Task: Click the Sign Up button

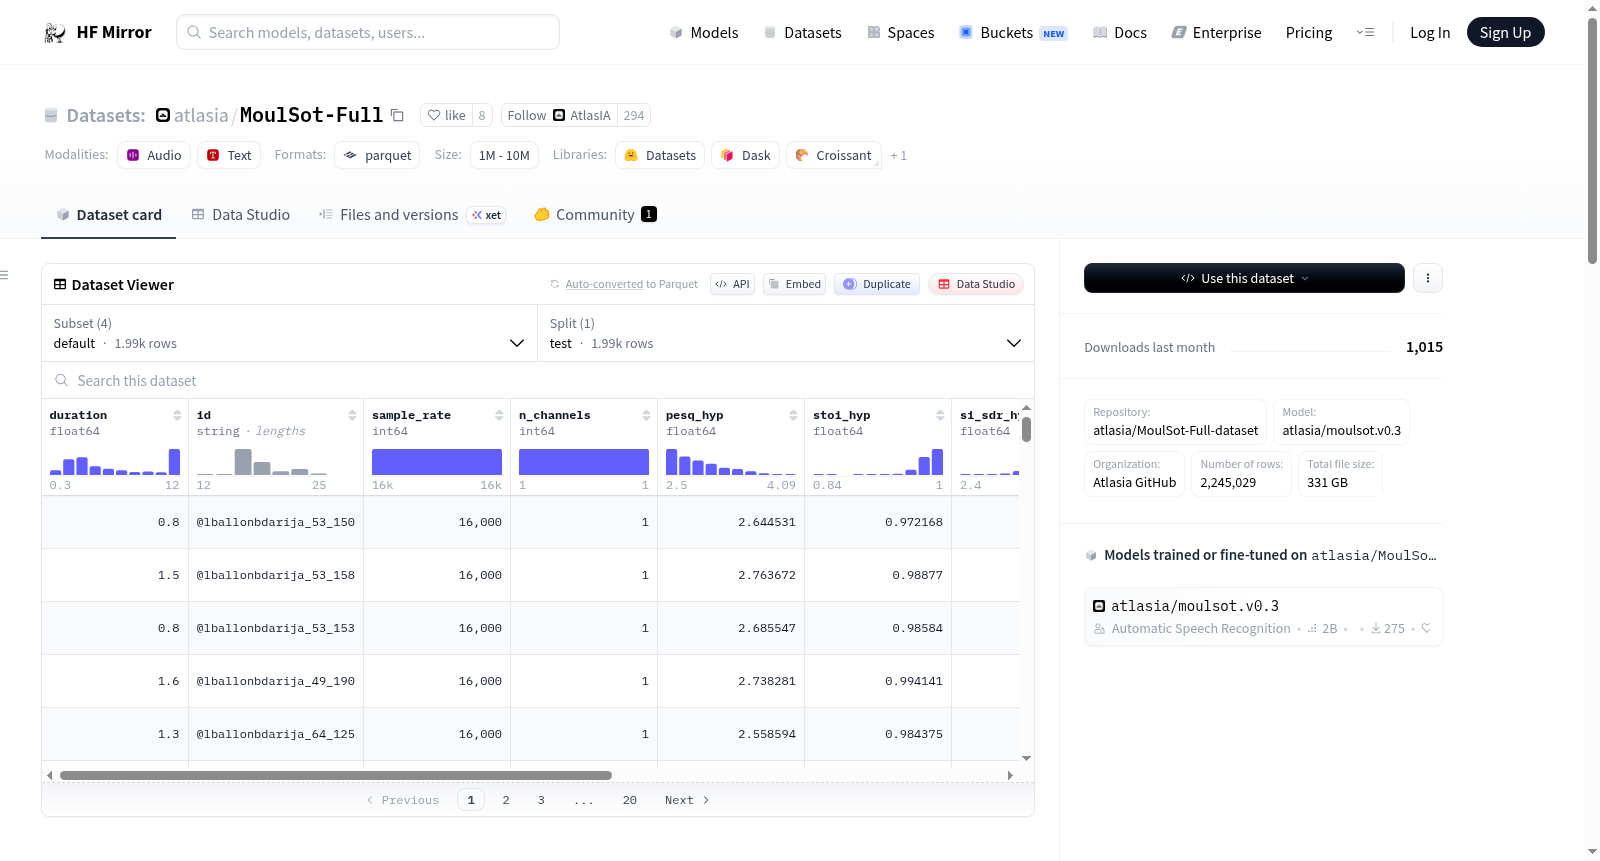Action: (1505, 33)
